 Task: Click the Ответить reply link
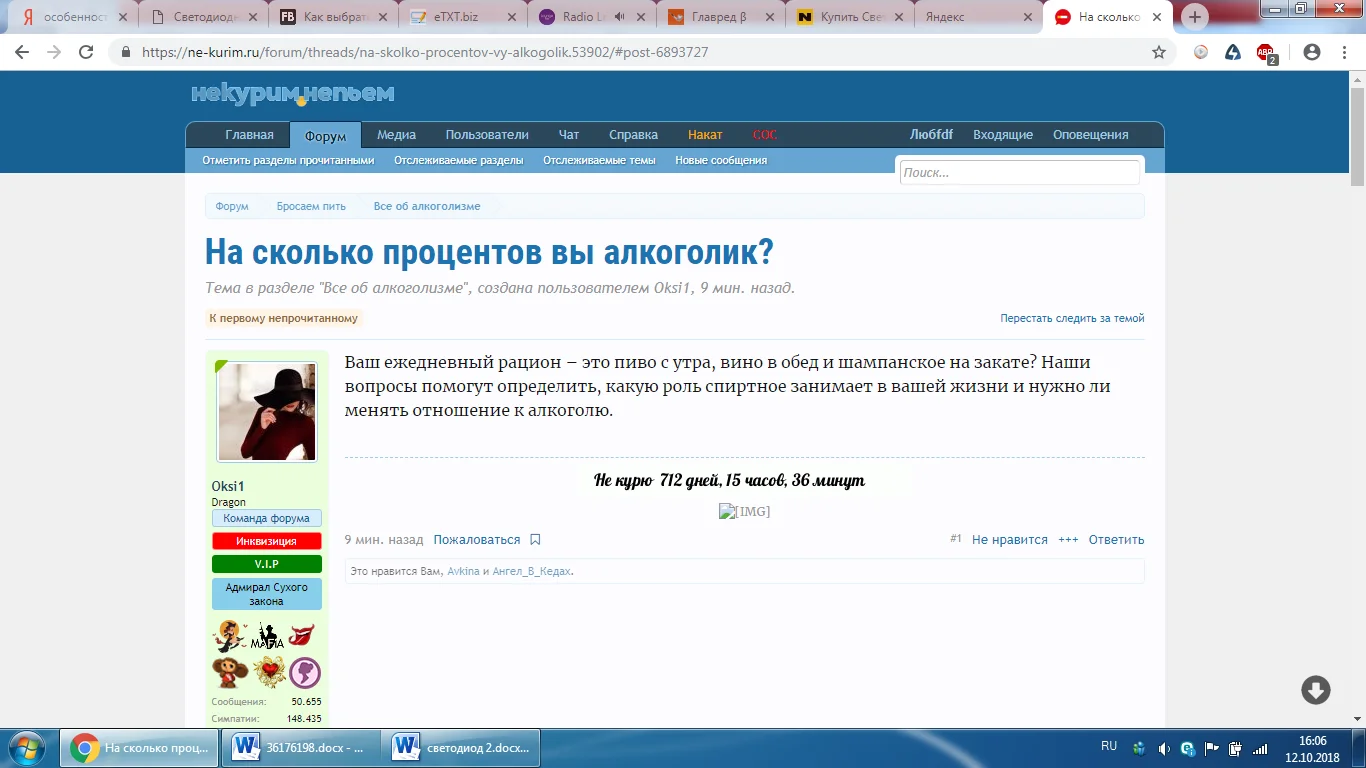tap(1116, 540)
